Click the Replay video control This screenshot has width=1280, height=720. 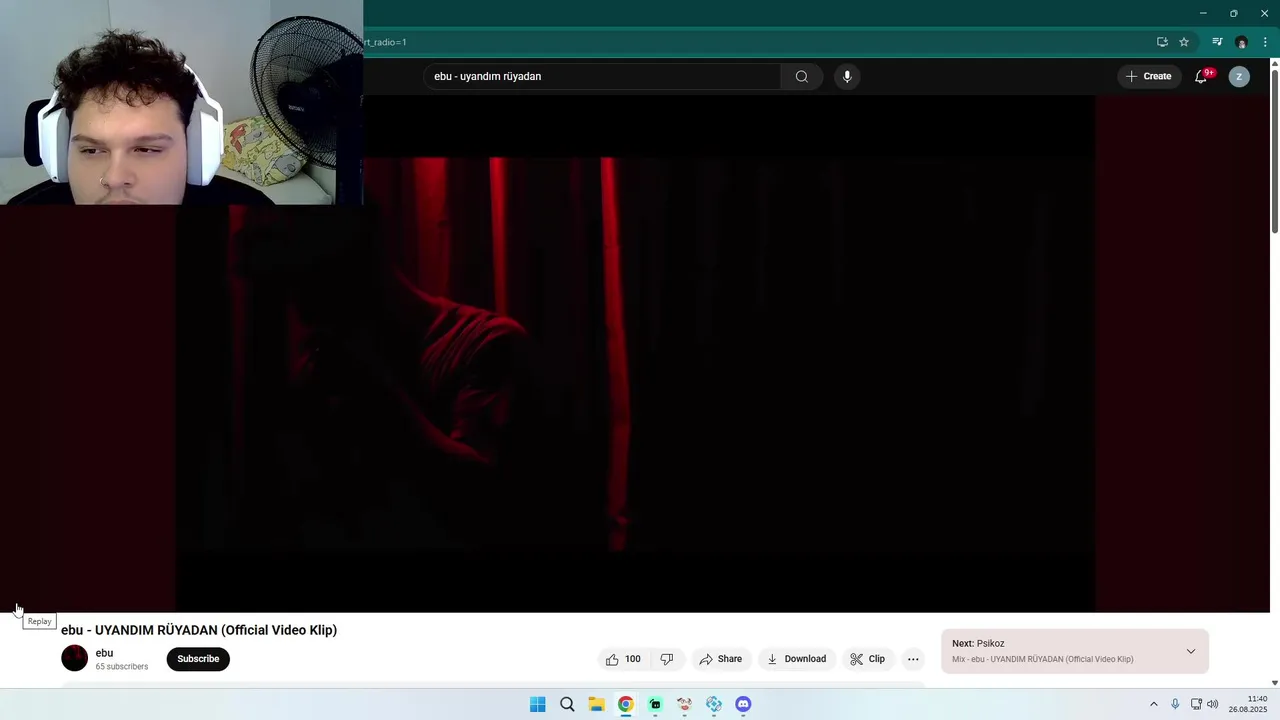click(x=18, y=610)
